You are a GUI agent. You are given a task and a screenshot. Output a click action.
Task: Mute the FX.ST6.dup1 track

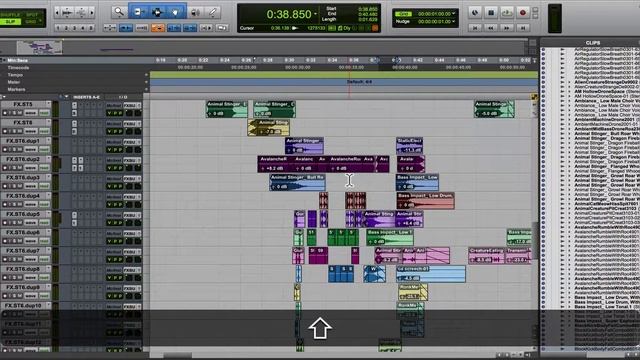tap(20, 149)
